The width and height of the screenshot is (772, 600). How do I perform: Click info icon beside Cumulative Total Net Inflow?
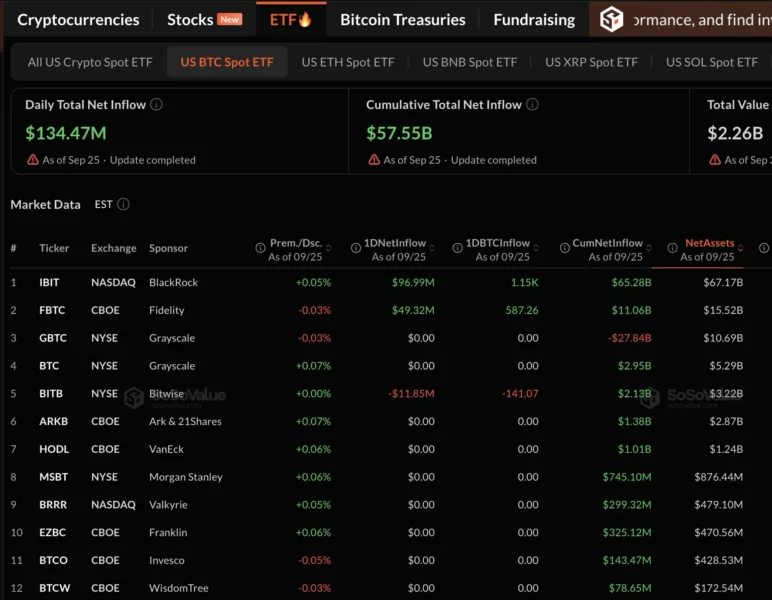[532, 104]
